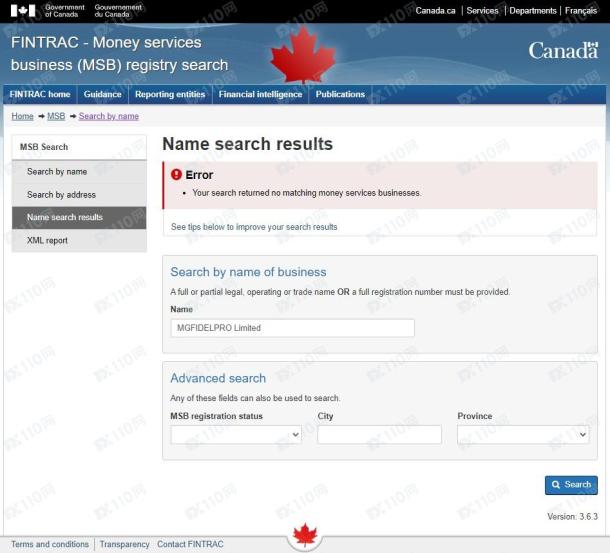Open the FINTRAC home menu
This screenshot has width=610, height=553.
(x=40, y=94)
